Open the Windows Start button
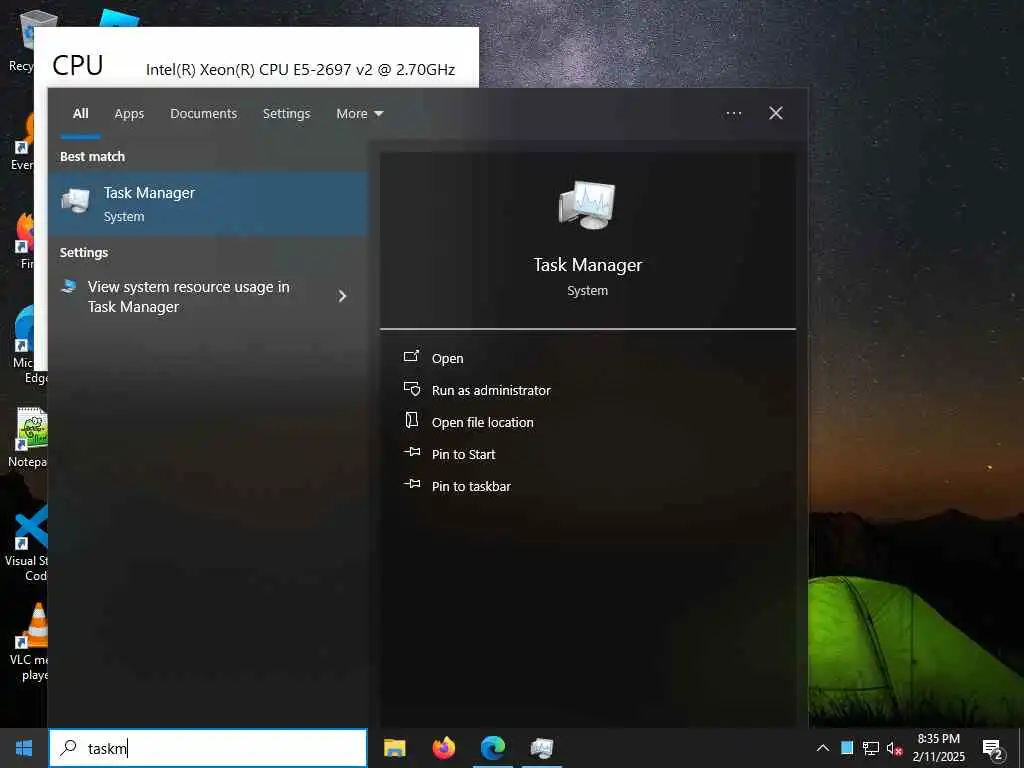Screen dimensions: 1024x768 click(x=24, y=748)
